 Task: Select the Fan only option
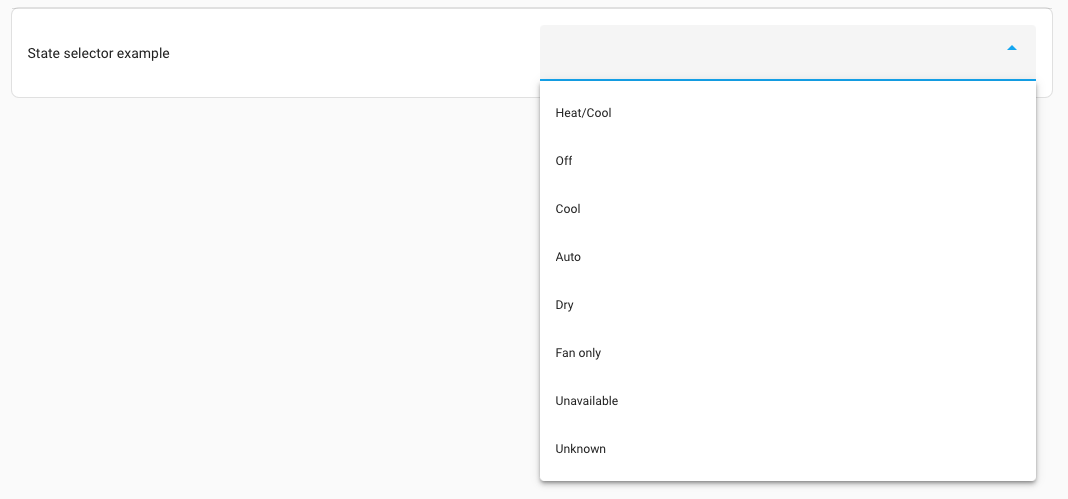pos(578,353)
